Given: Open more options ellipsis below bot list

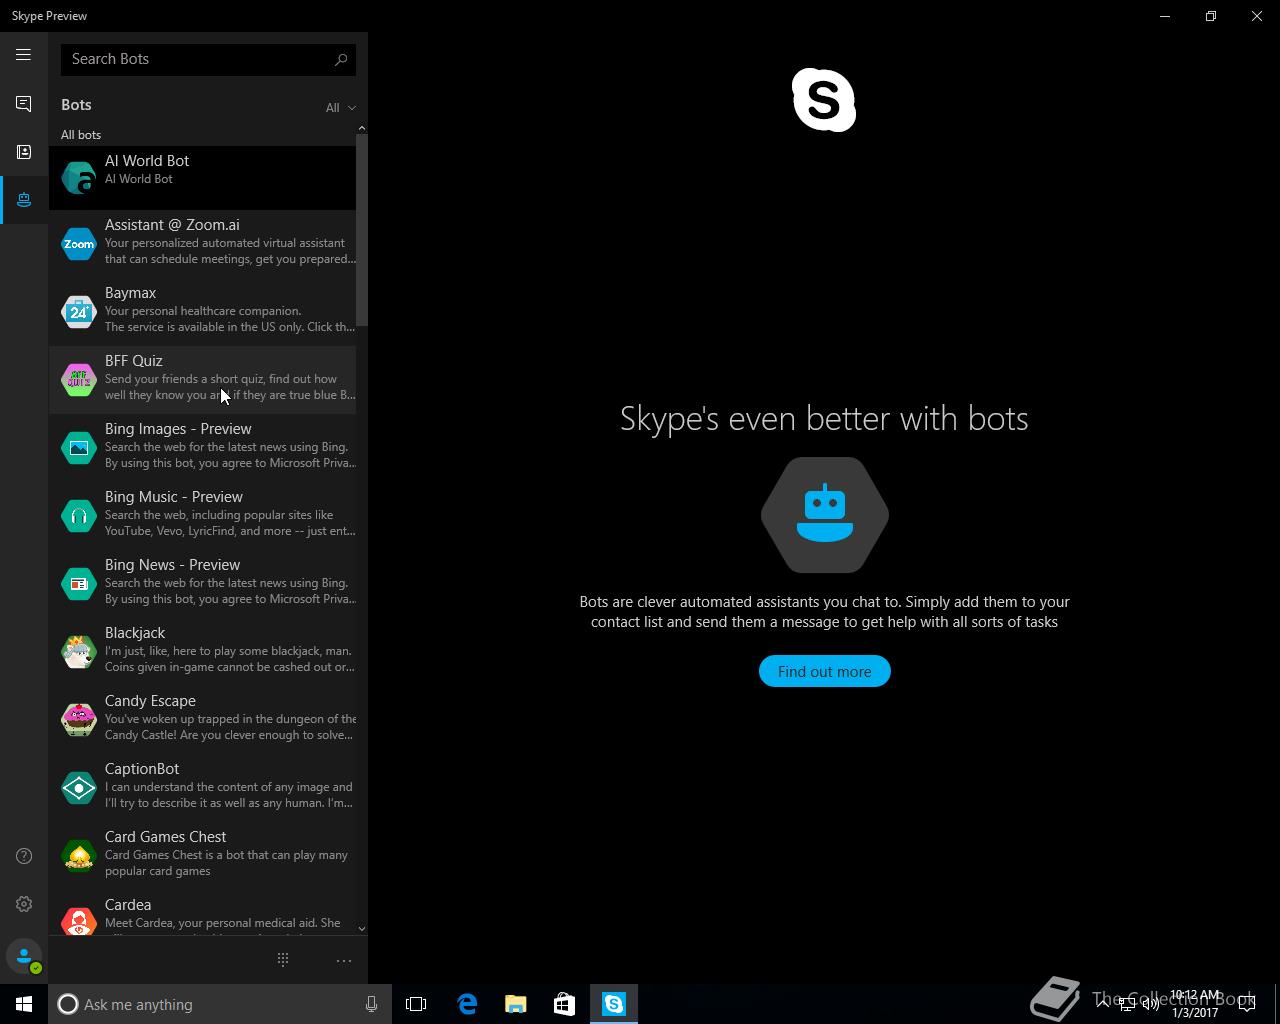Looking at the screenshot, I should (x=344, y=961).
